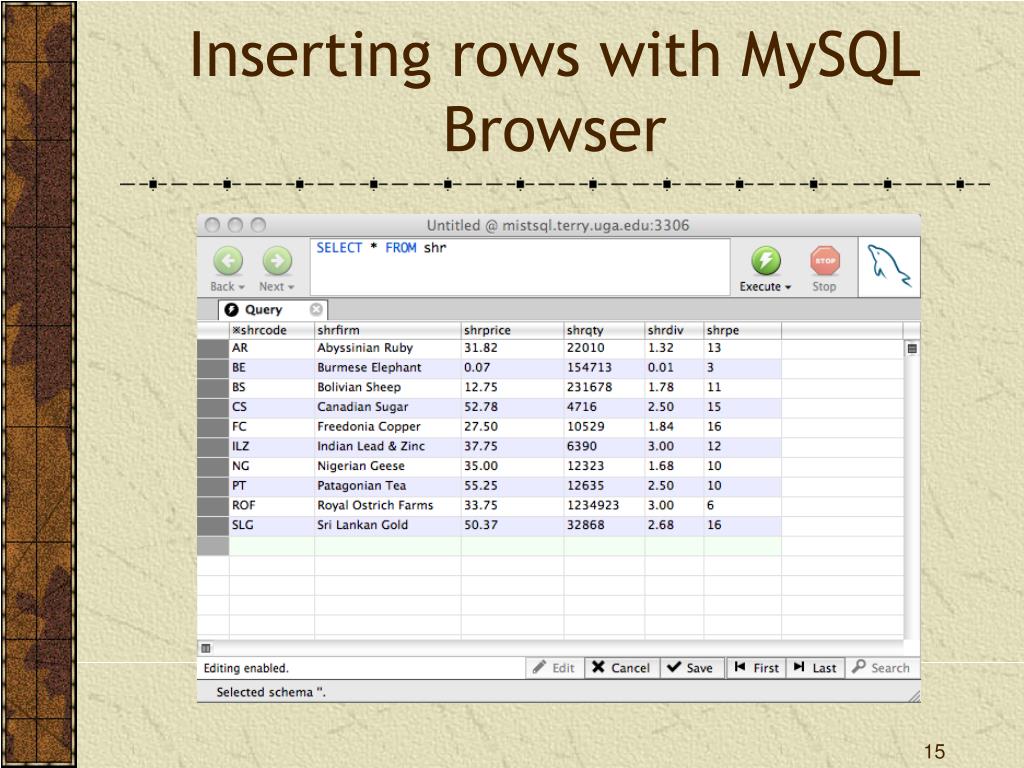Select the Query tab

tap(272, 310)
